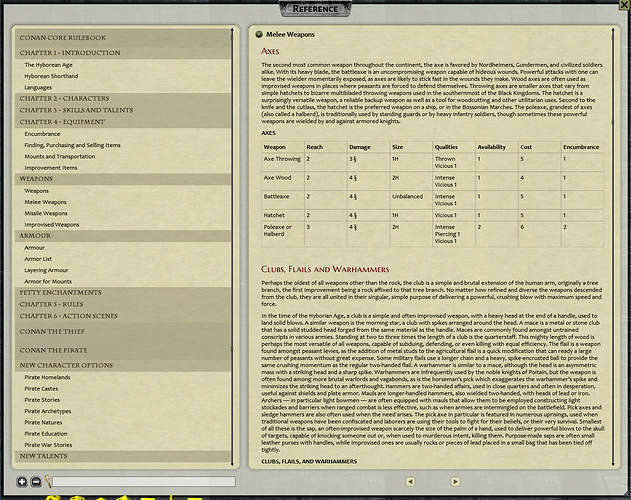This screenshot has width=631, height=500.
Task: Click the Reference window title
Action: point(316,8)
